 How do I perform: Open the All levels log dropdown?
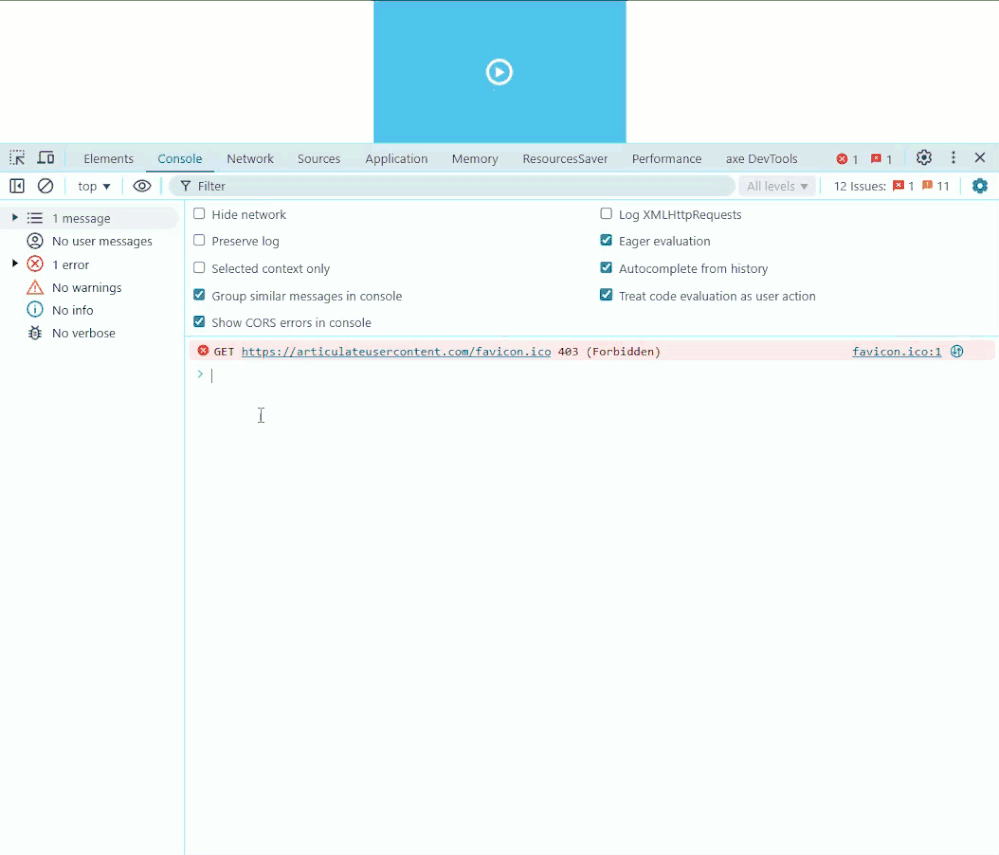777,186
